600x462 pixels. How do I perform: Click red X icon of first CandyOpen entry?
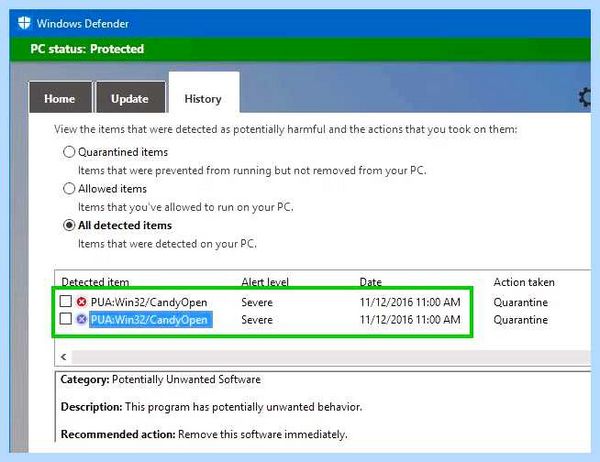tap(82, 302)
